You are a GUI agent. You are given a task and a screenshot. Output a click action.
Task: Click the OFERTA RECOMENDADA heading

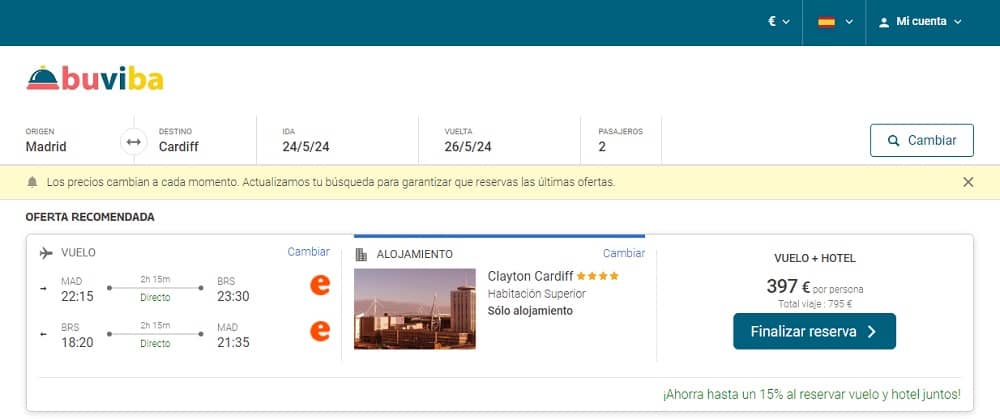(x=90, y=217)
